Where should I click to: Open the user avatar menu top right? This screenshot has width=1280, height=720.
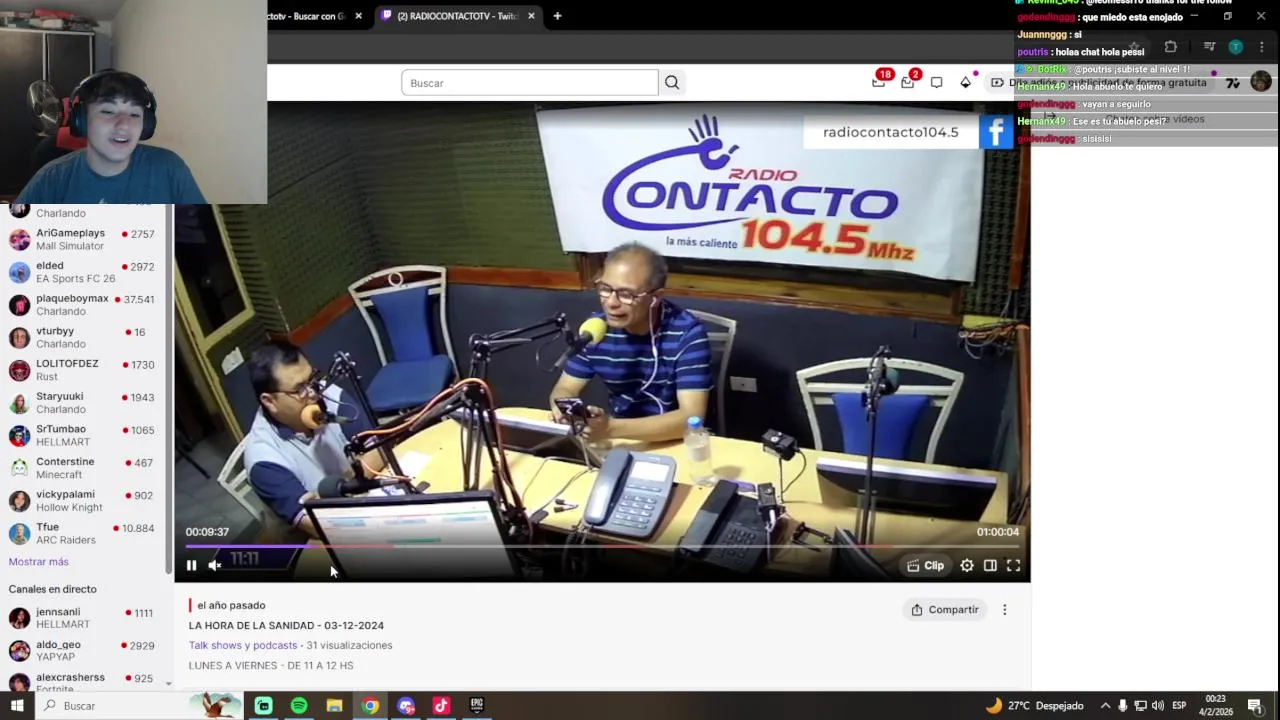(1261, 82)
